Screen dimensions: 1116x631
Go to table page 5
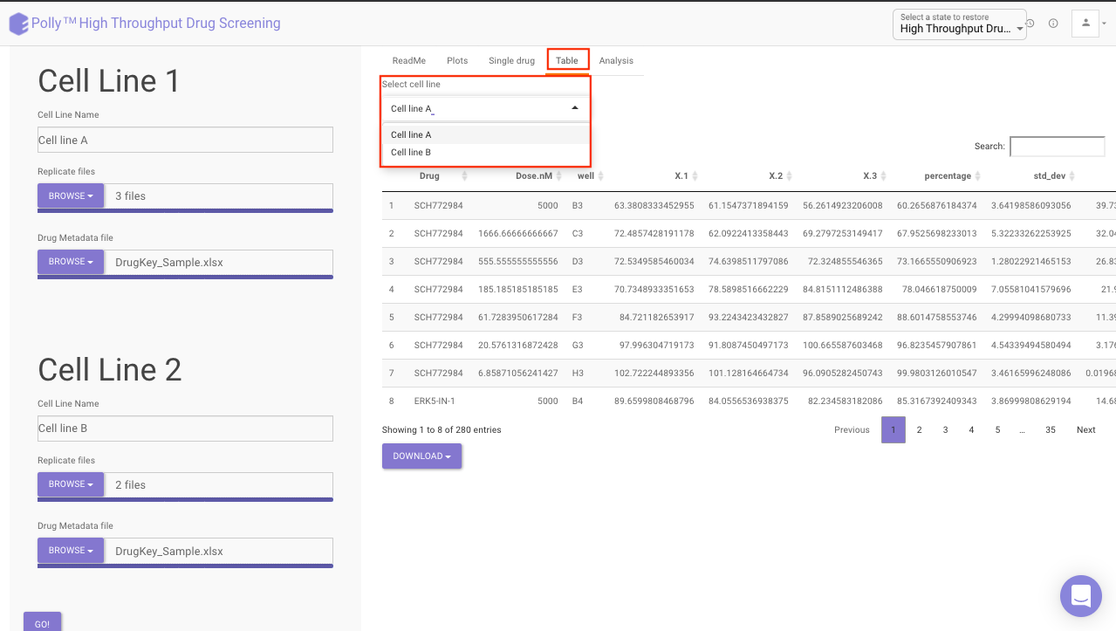(998, 430)
